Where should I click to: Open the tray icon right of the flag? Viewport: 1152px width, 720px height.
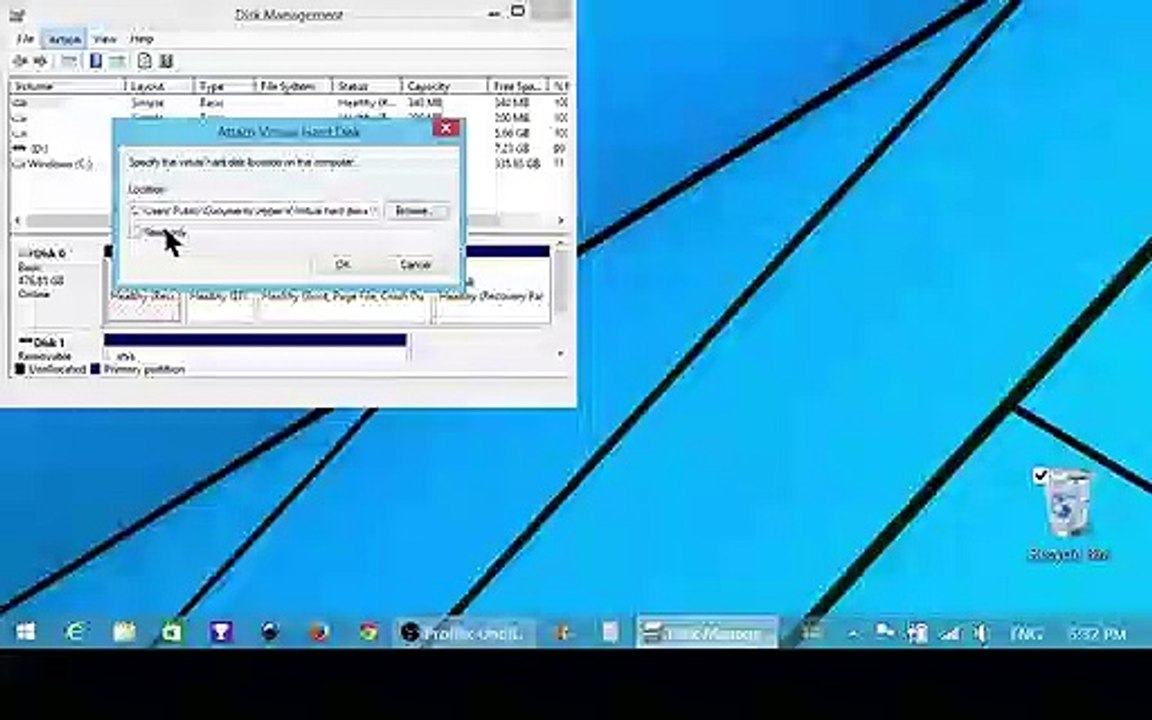917,633
